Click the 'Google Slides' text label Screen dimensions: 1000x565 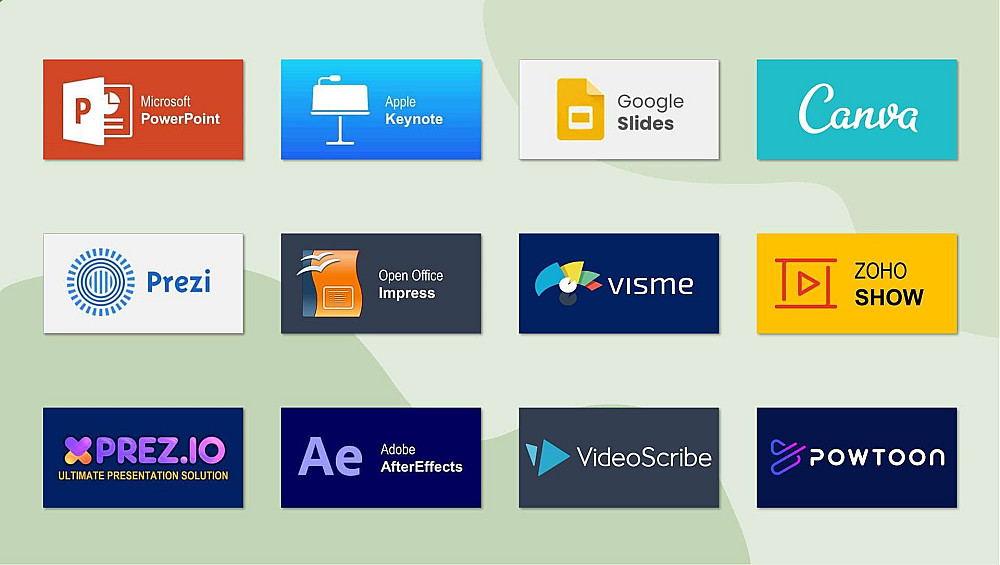pyautogui.click(x=650, y=112)
